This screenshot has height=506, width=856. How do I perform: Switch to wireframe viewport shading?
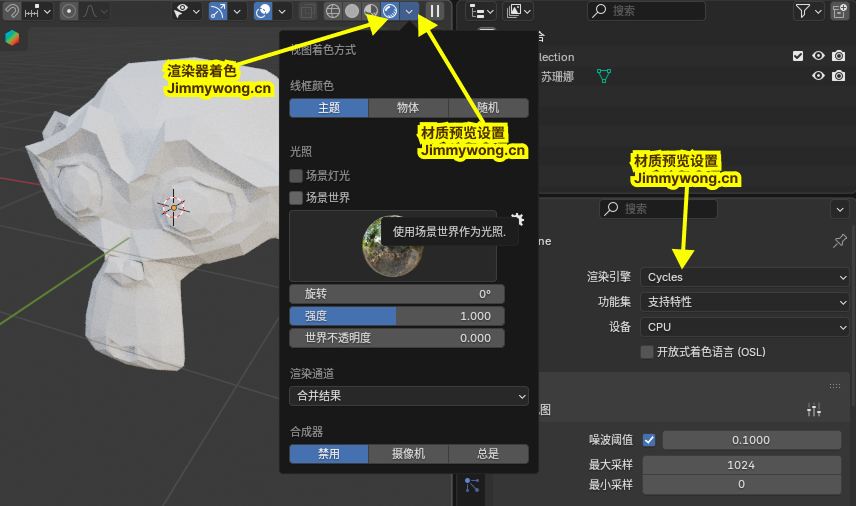(x=334, y=11)
